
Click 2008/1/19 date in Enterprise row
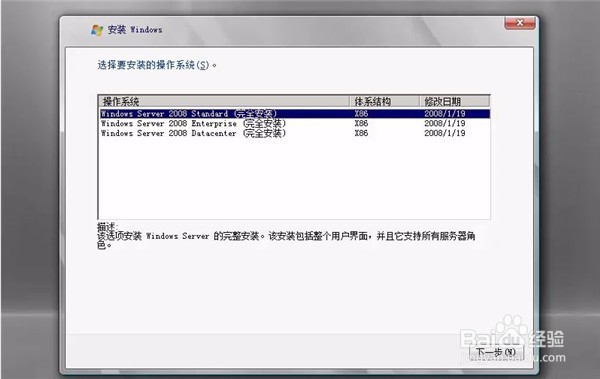(x=445, y=123)
